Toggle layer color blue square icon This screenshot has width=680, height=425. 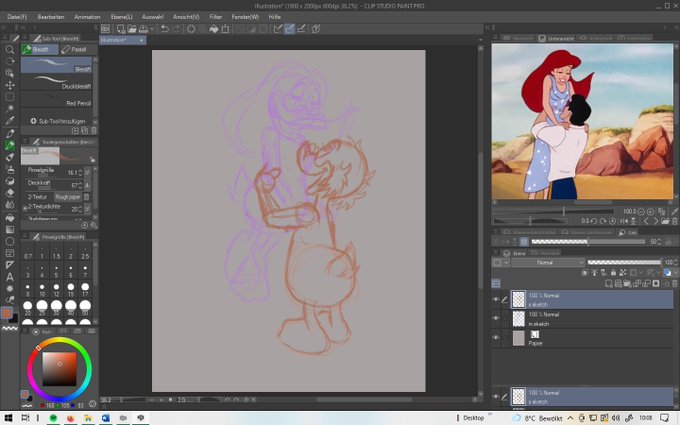coord(667,273)
